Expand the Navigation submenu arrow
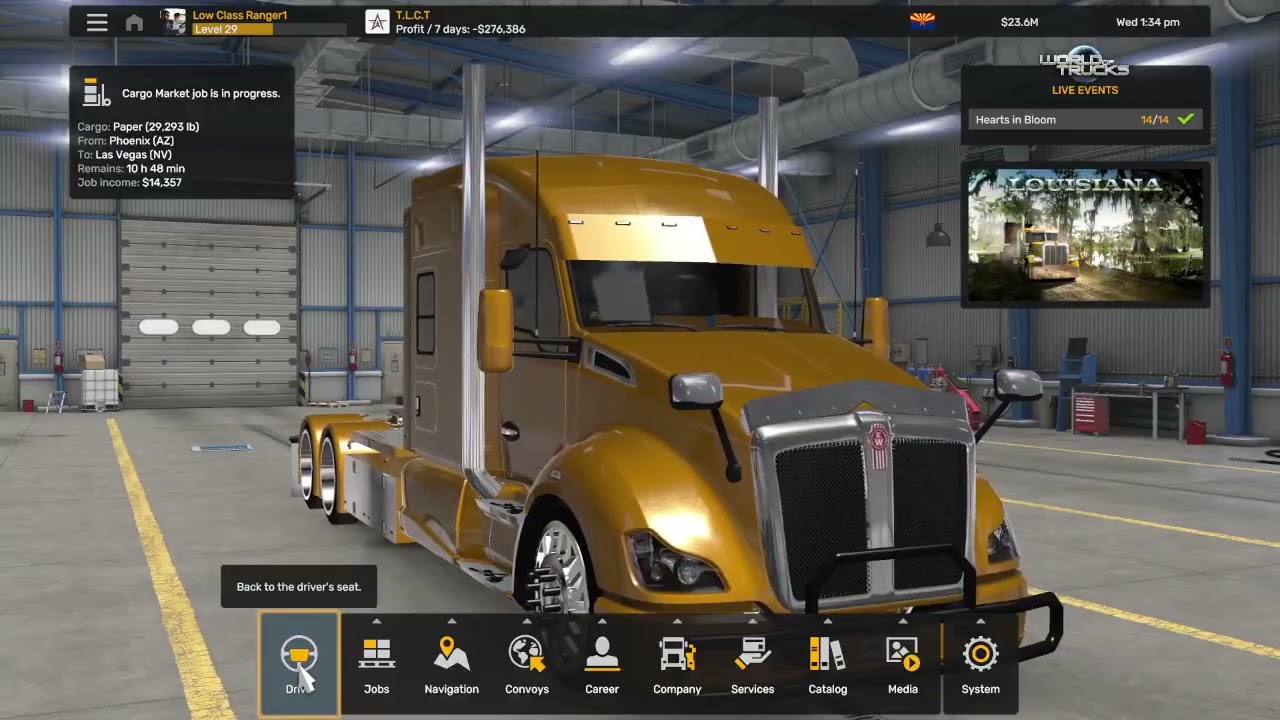The height and width of the screenshot is (720, 1280). (x=452, y=620)
